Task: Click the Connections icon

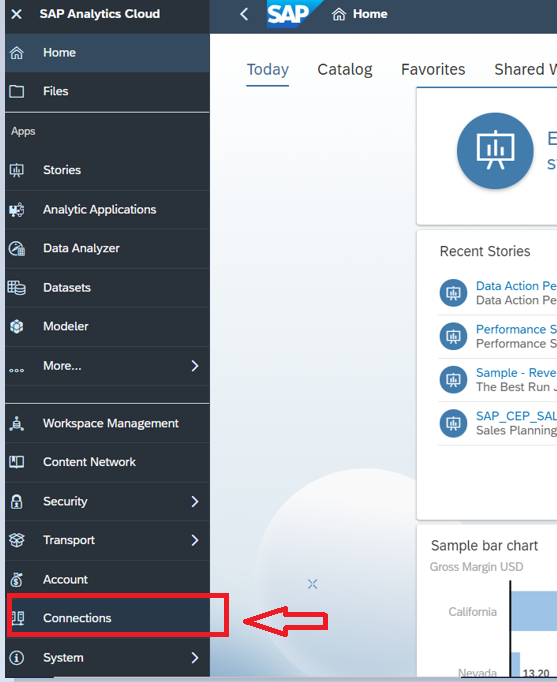Action: click(x=17, y=618)
